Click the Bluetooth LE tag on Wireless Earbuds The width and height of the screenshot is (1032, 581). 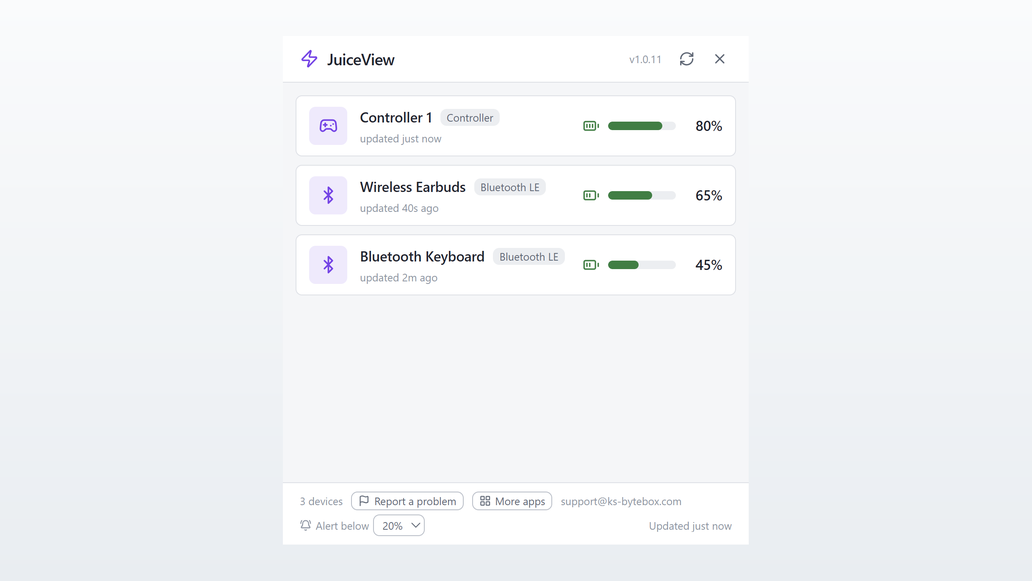509,188
